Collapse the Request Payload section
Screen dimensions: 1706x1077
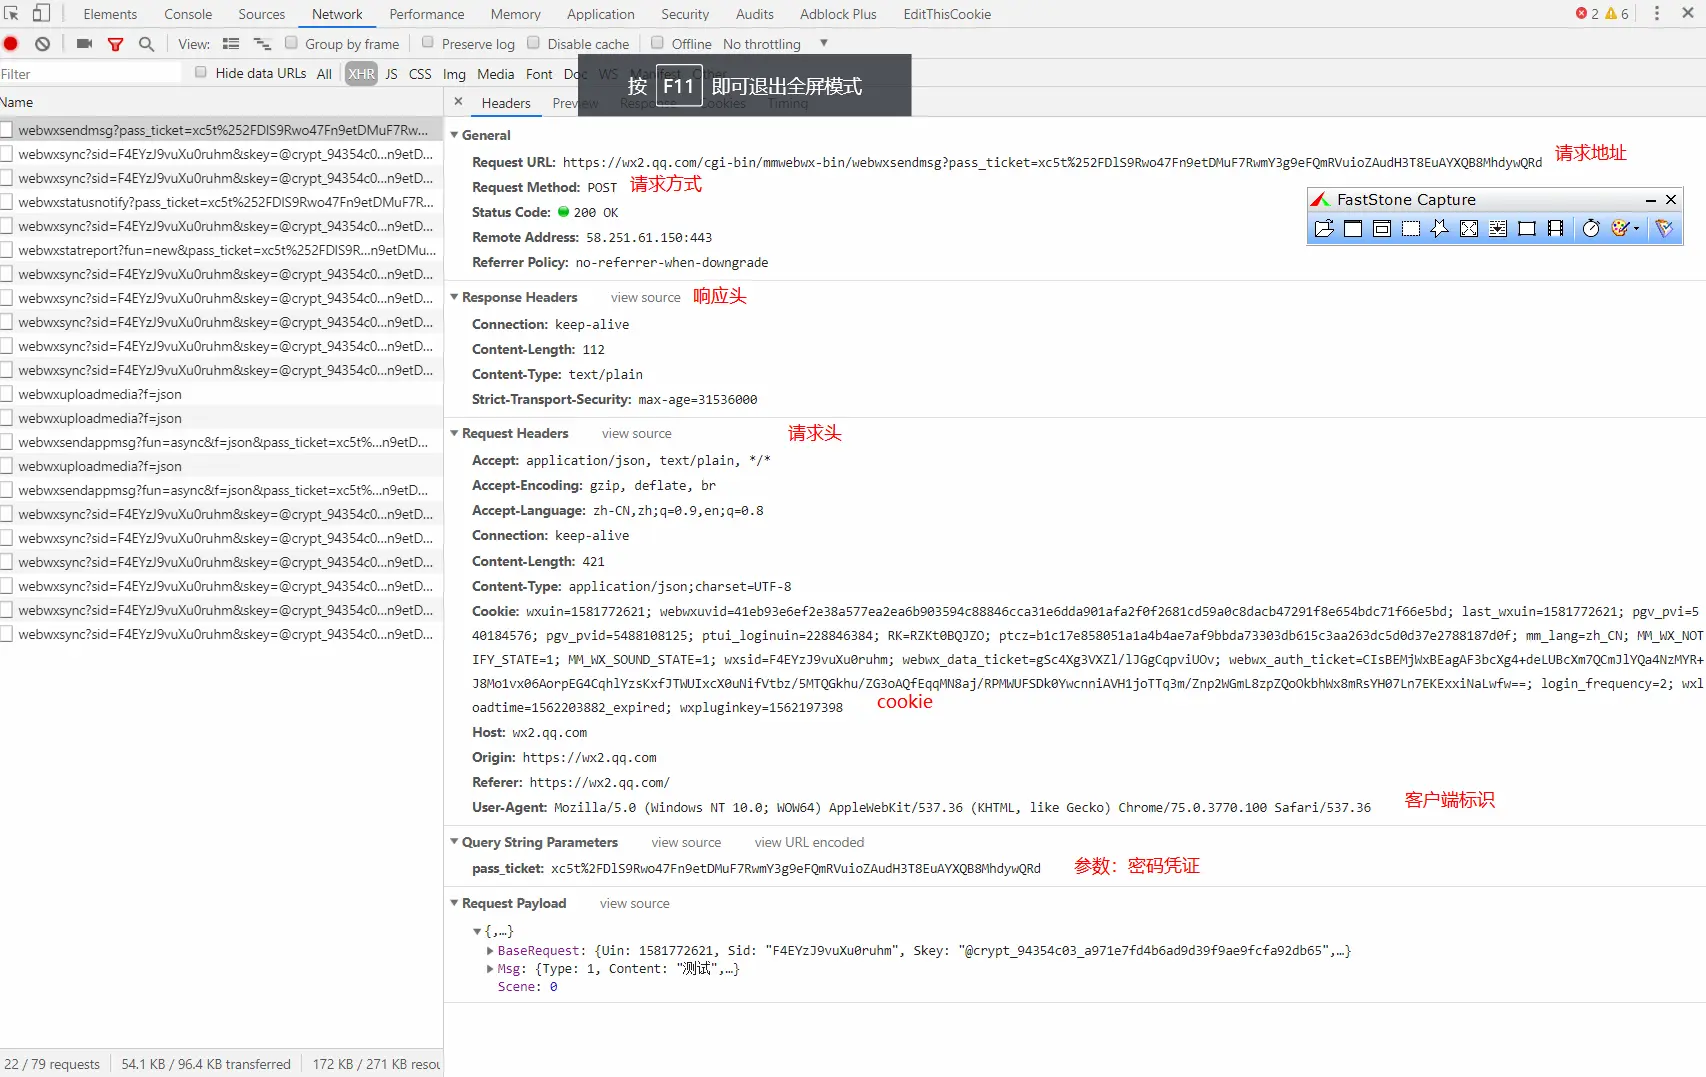[455, 903]
